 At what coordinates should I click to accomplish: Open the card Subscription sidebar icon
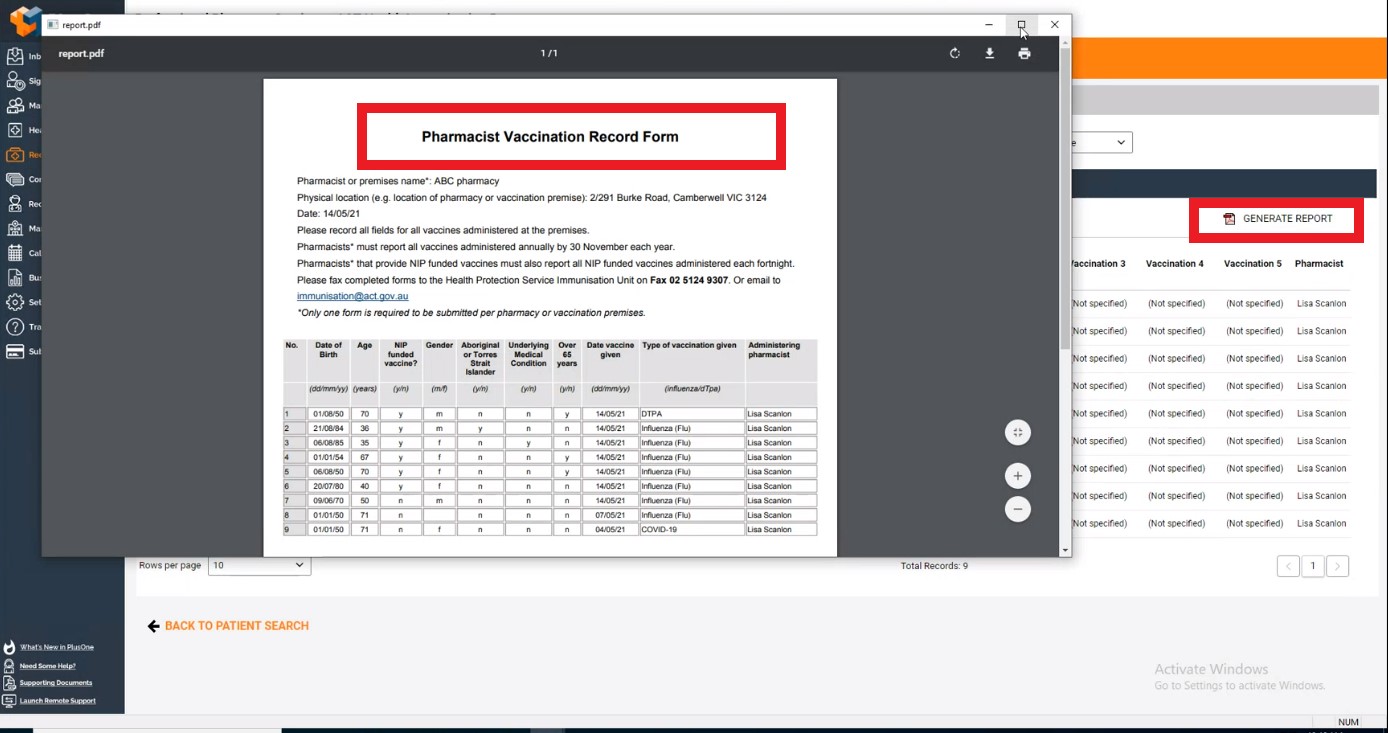click(15, 351)
